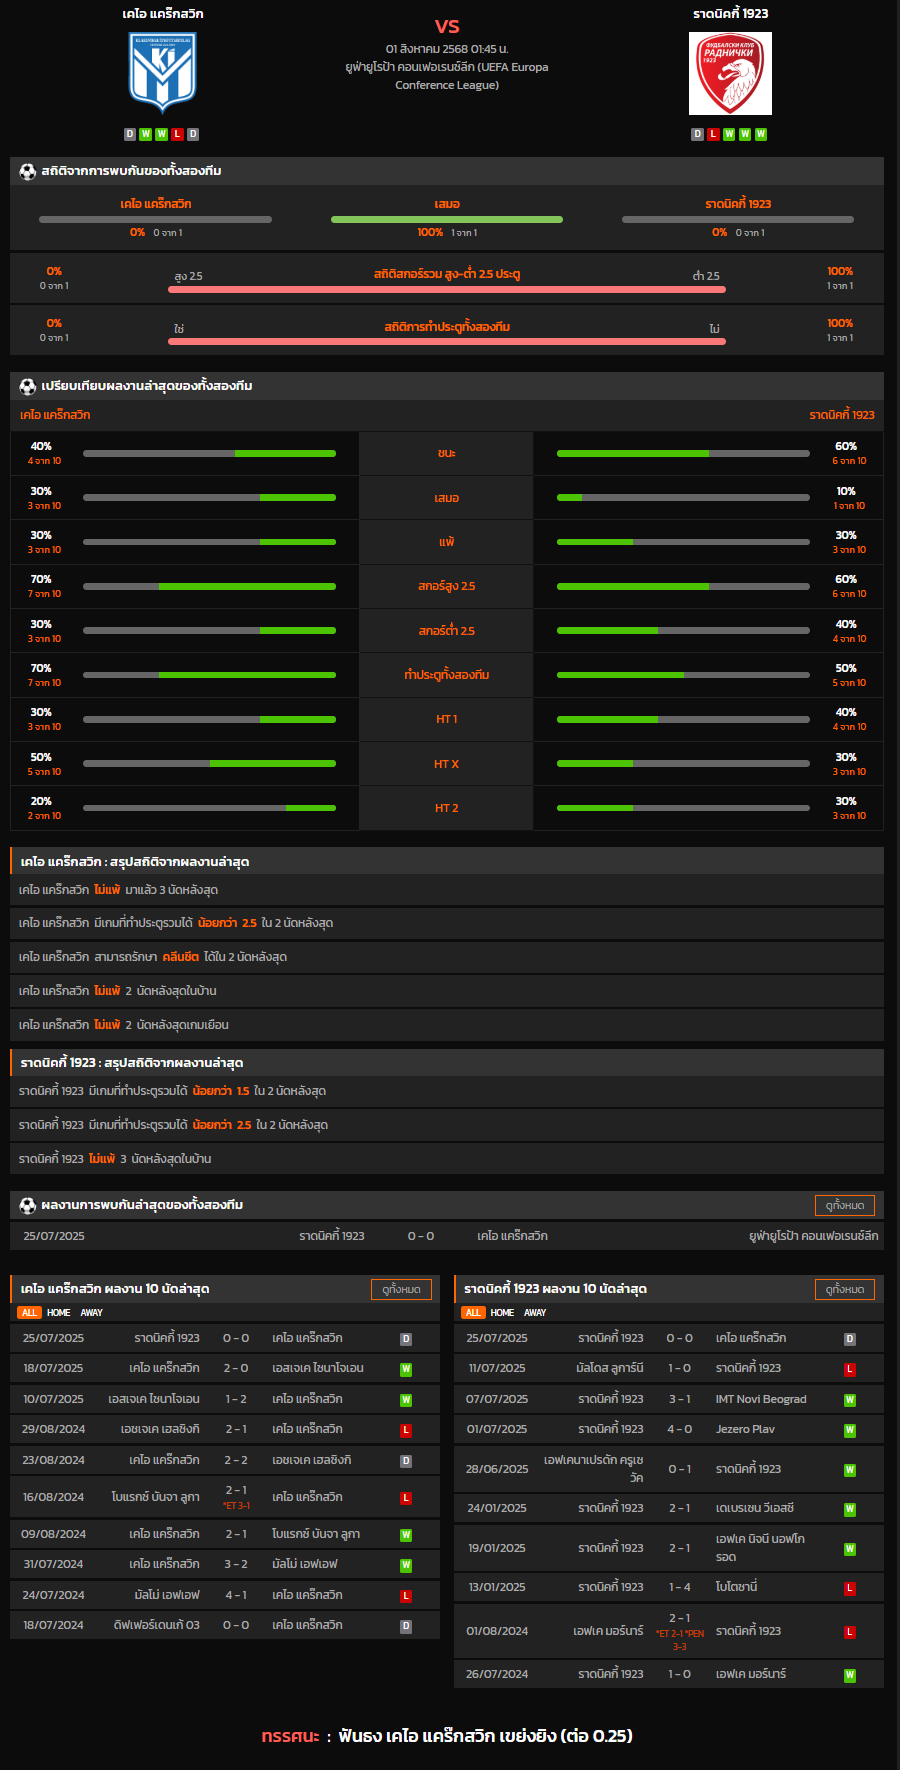
Task: Click the red L form badge under Radnički crest
Action: click(713, 134)
